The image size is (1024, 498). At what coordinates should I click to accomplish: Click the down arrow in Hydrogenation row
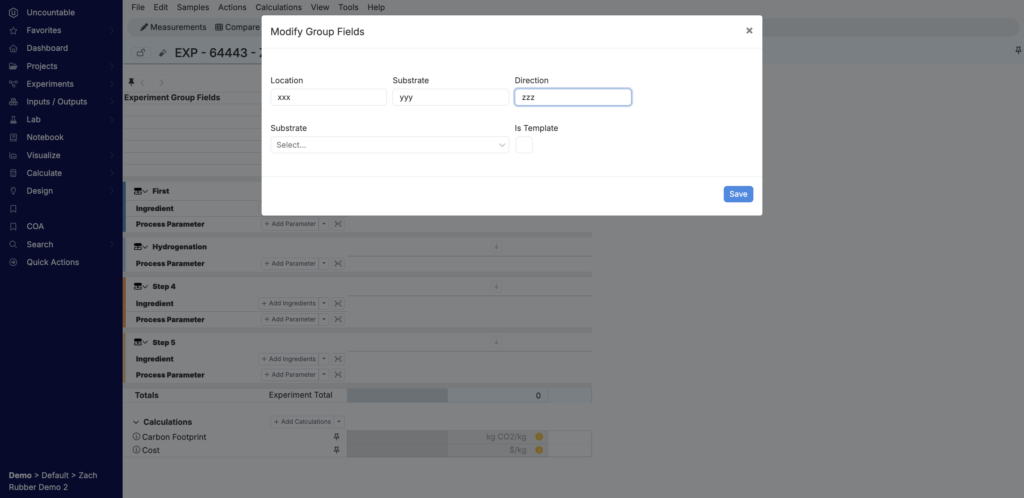pyautogui.click(x=496, y=247)
